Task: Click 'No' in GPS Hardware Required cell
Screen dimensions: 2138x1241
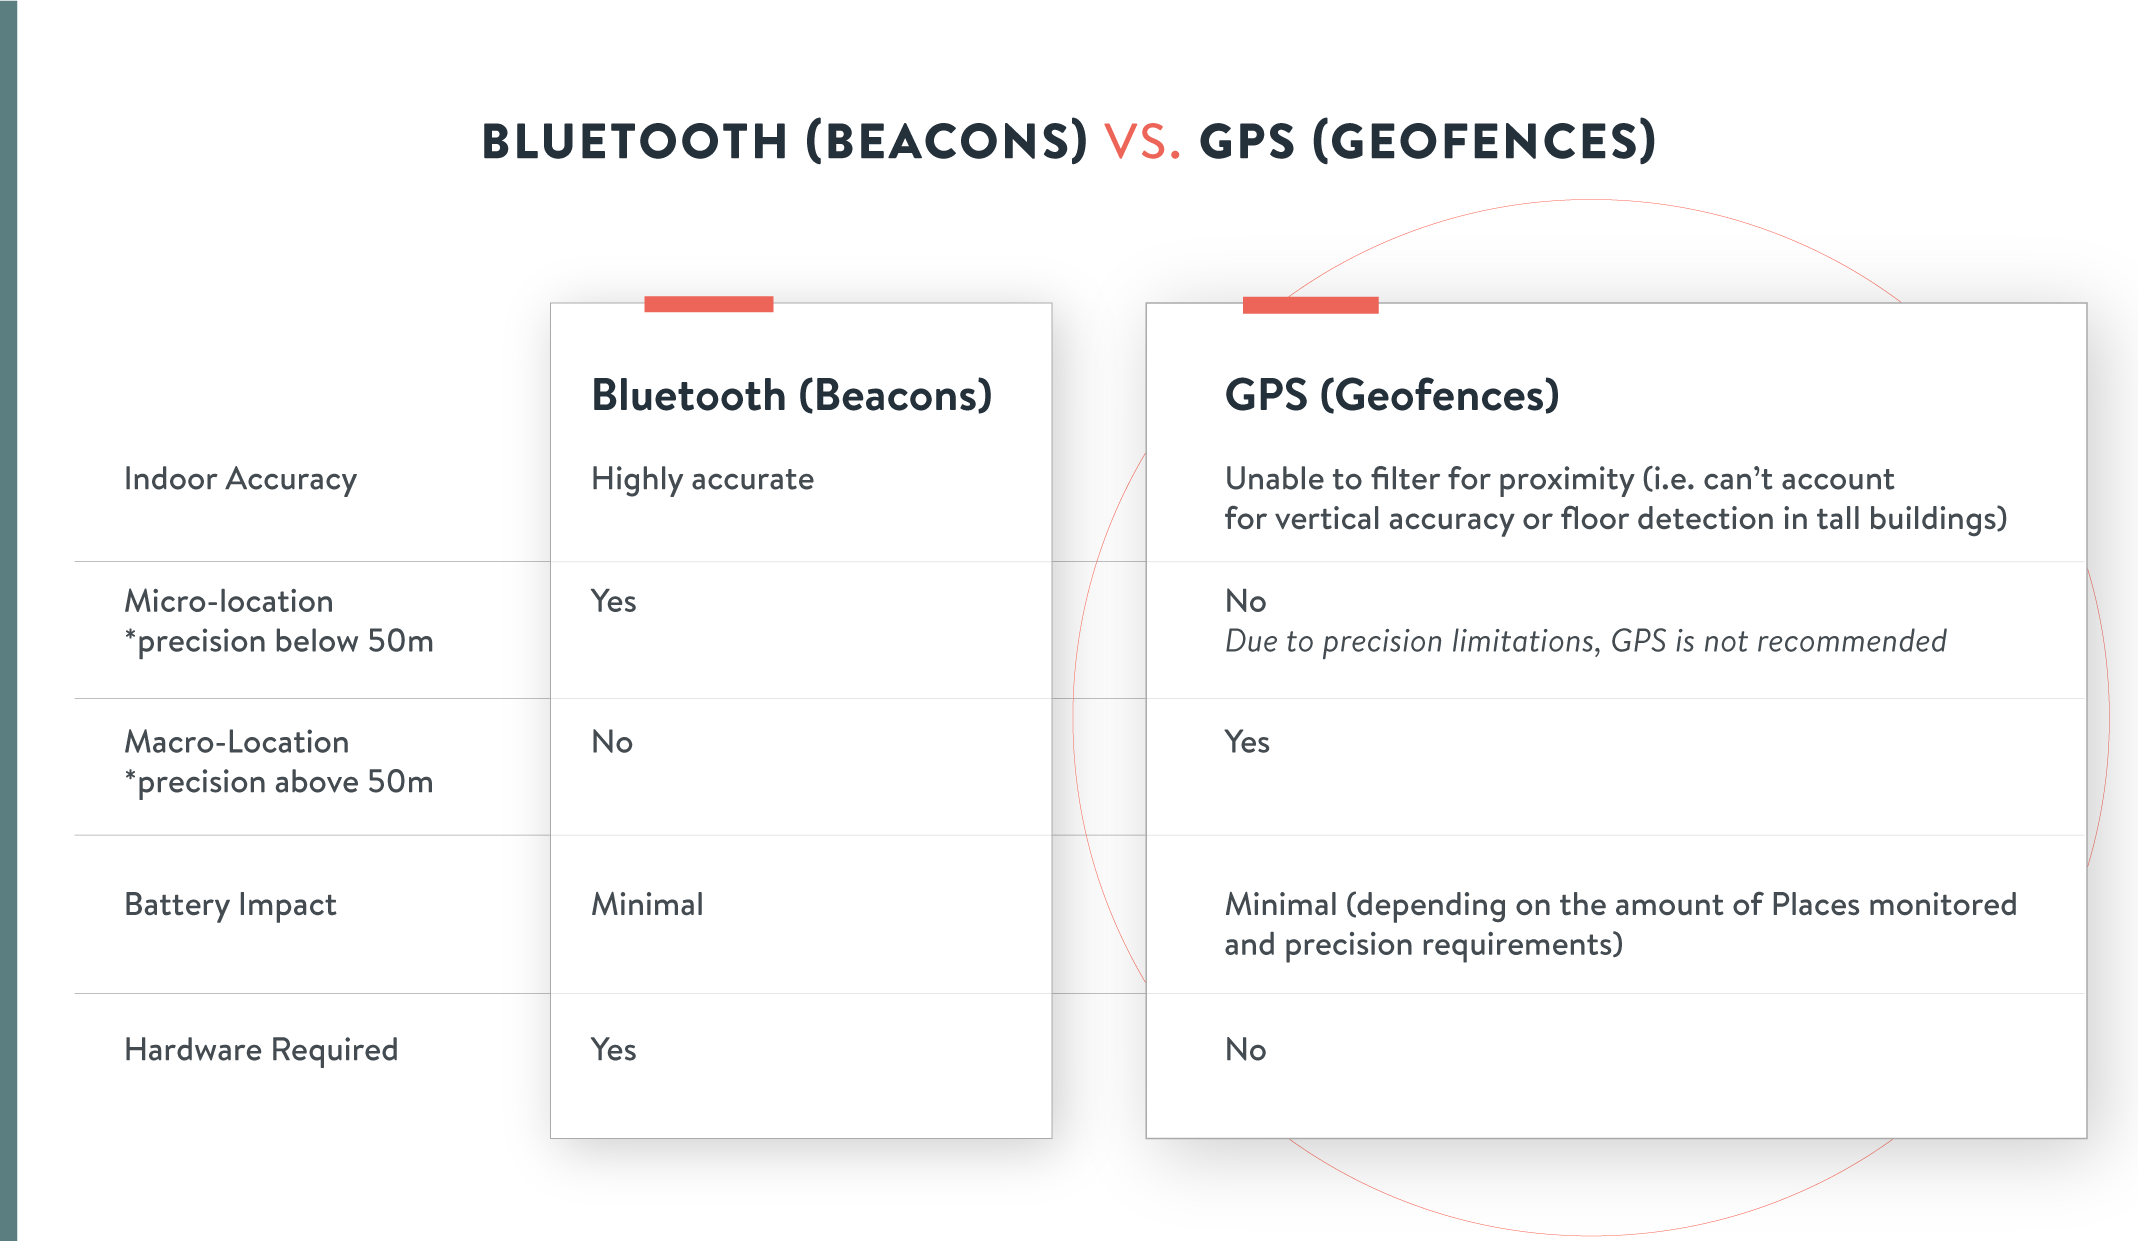Action: (x=1246, y=1050)
